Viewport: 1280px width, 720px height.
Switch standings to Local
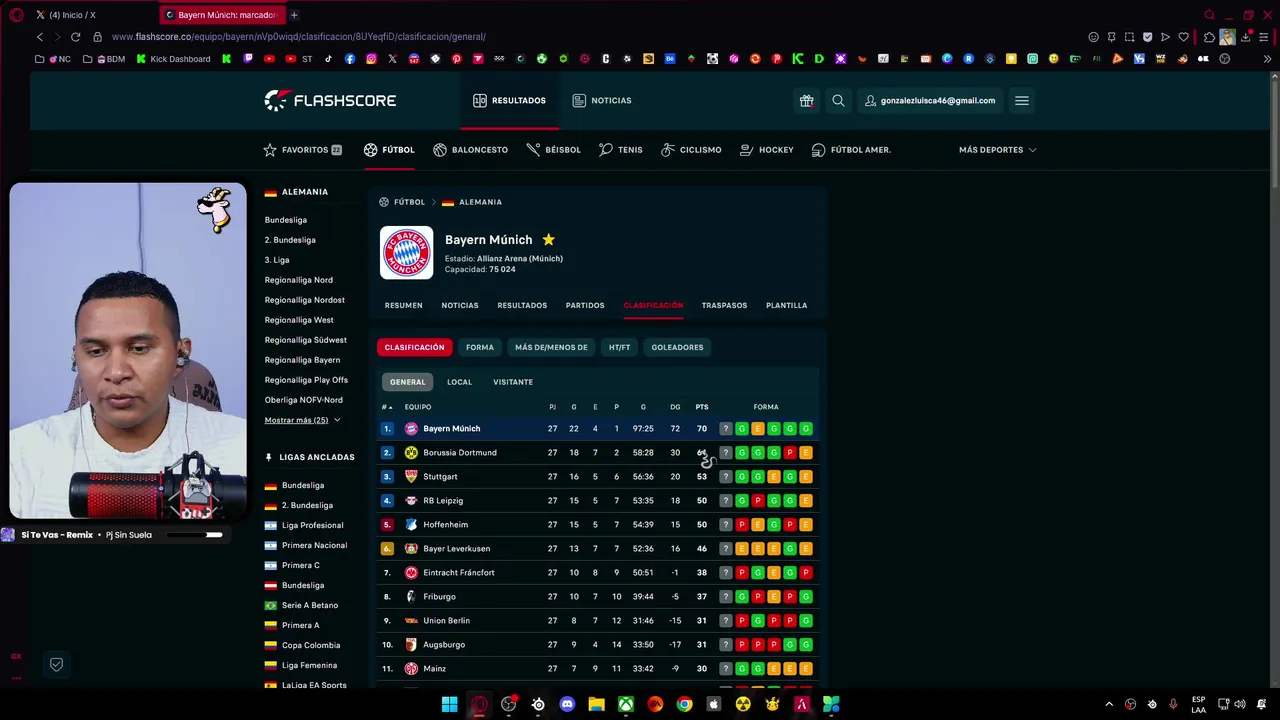[x=459, y=382]
